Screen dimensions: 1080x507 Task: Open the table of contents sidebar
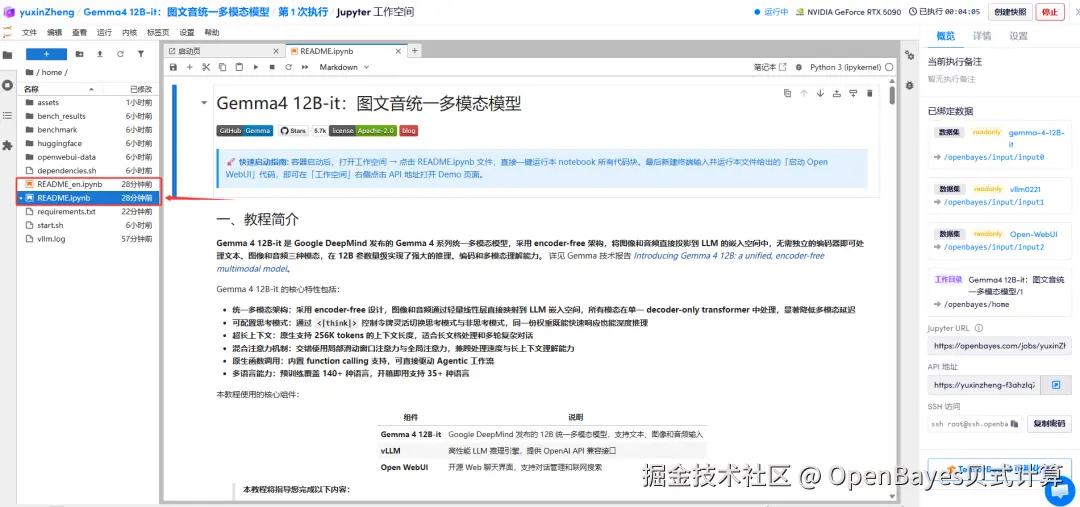point(8,115)
